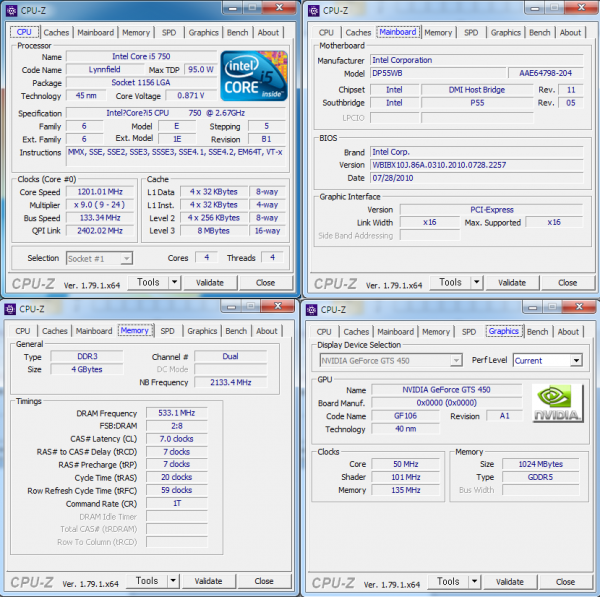Click the Manufacturer field Intel Corporation
Screen dimensions: 600x597
[x=477, y=60]
